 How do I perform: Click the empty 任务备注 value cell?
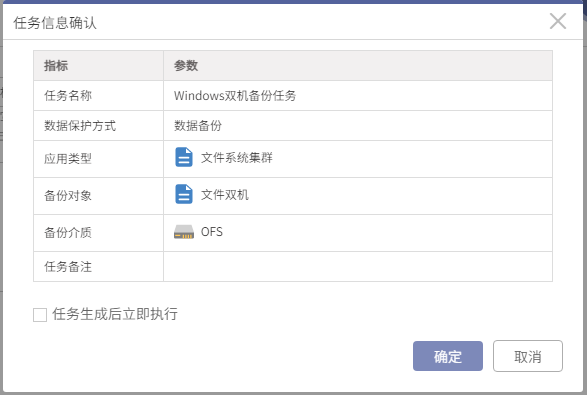point(358,267)
